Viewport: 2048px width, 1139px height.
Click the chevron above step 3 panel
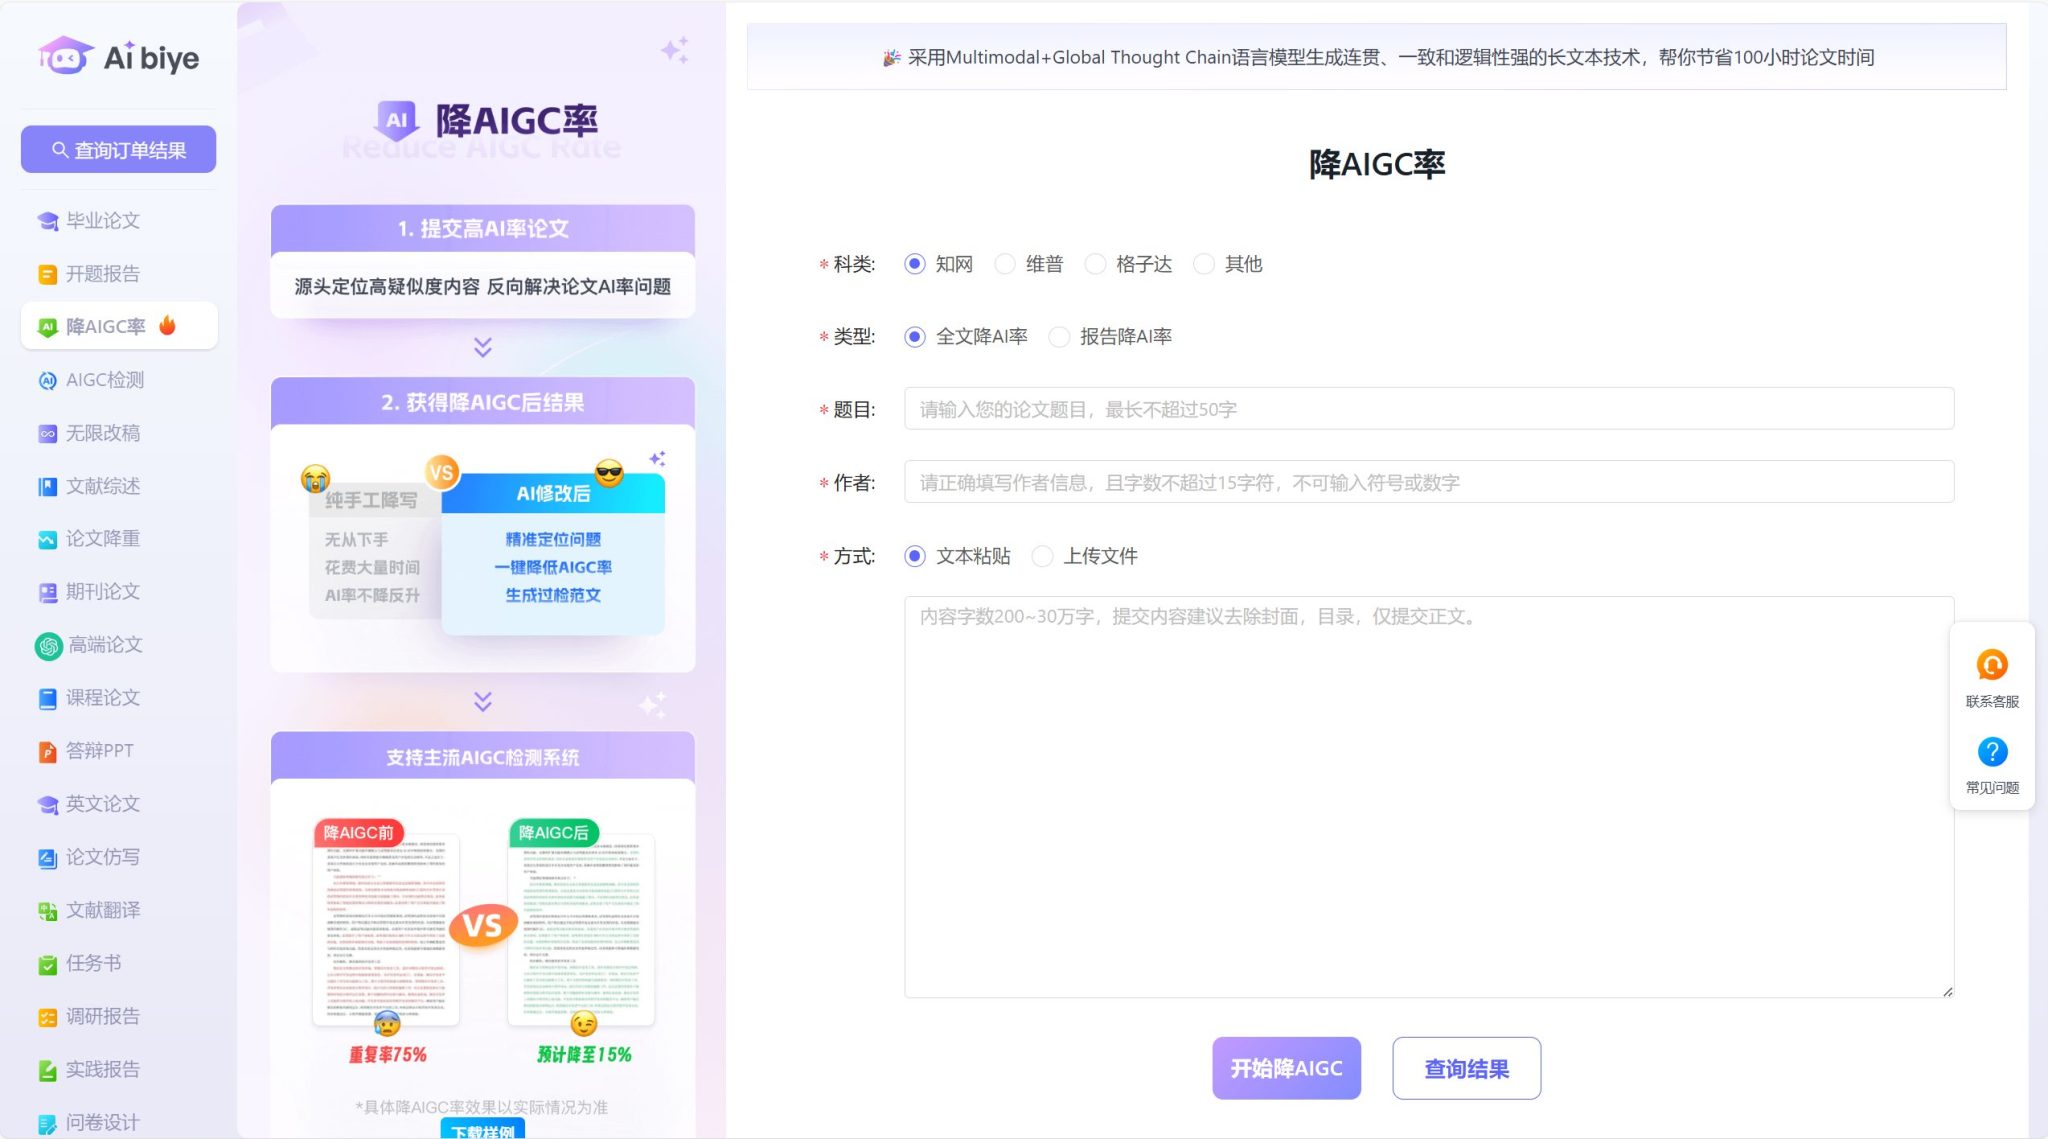click(482, 701)
